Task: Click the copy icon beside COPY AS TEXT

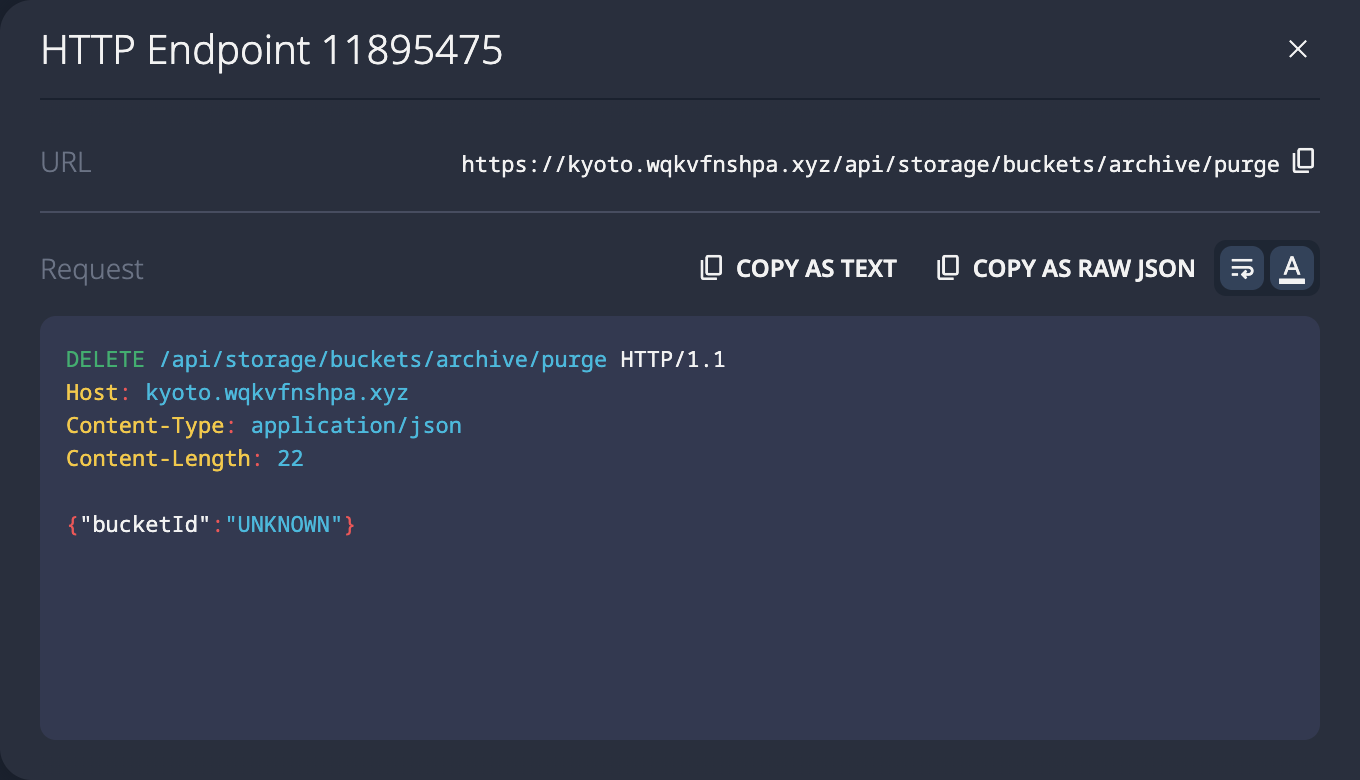Action: [x=711, y=268]
